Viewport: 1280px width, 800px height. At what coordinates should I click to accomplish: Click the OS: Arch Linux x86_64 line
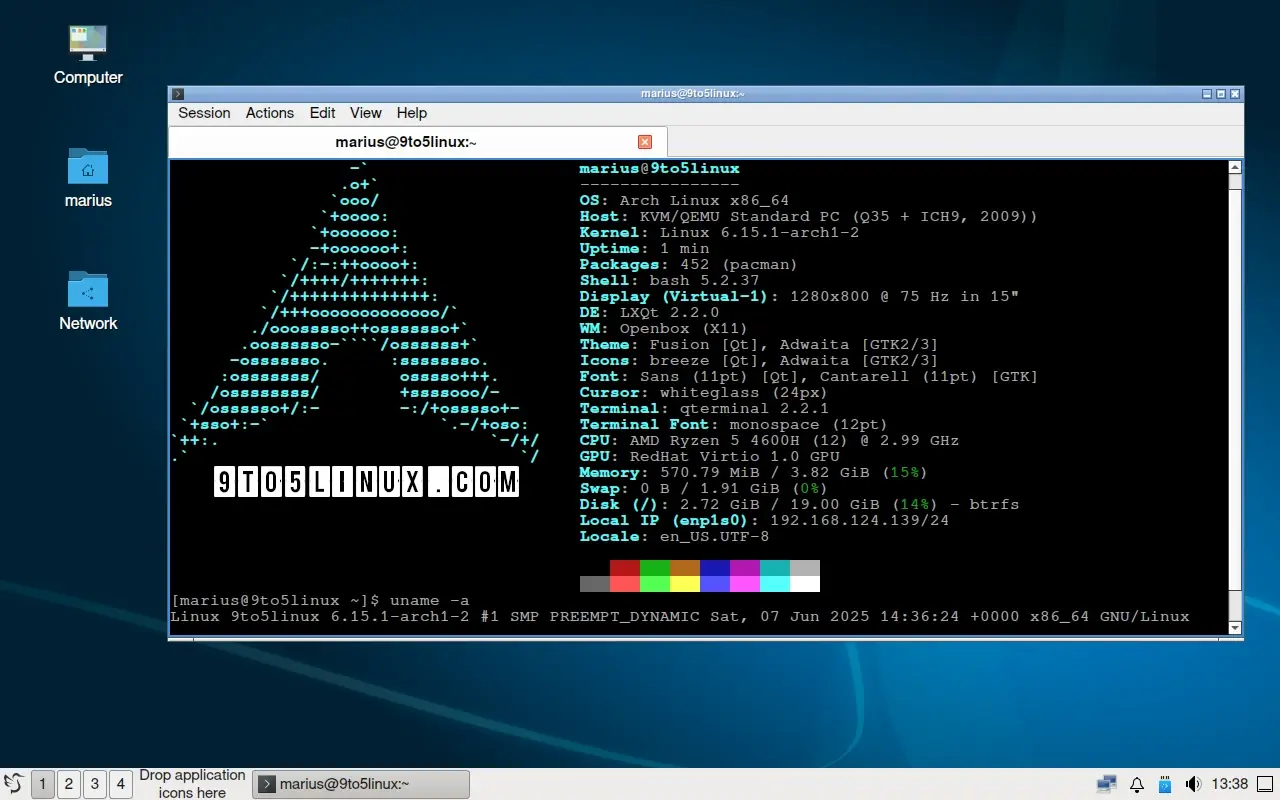pyautogui.click(x=684, y=201)
